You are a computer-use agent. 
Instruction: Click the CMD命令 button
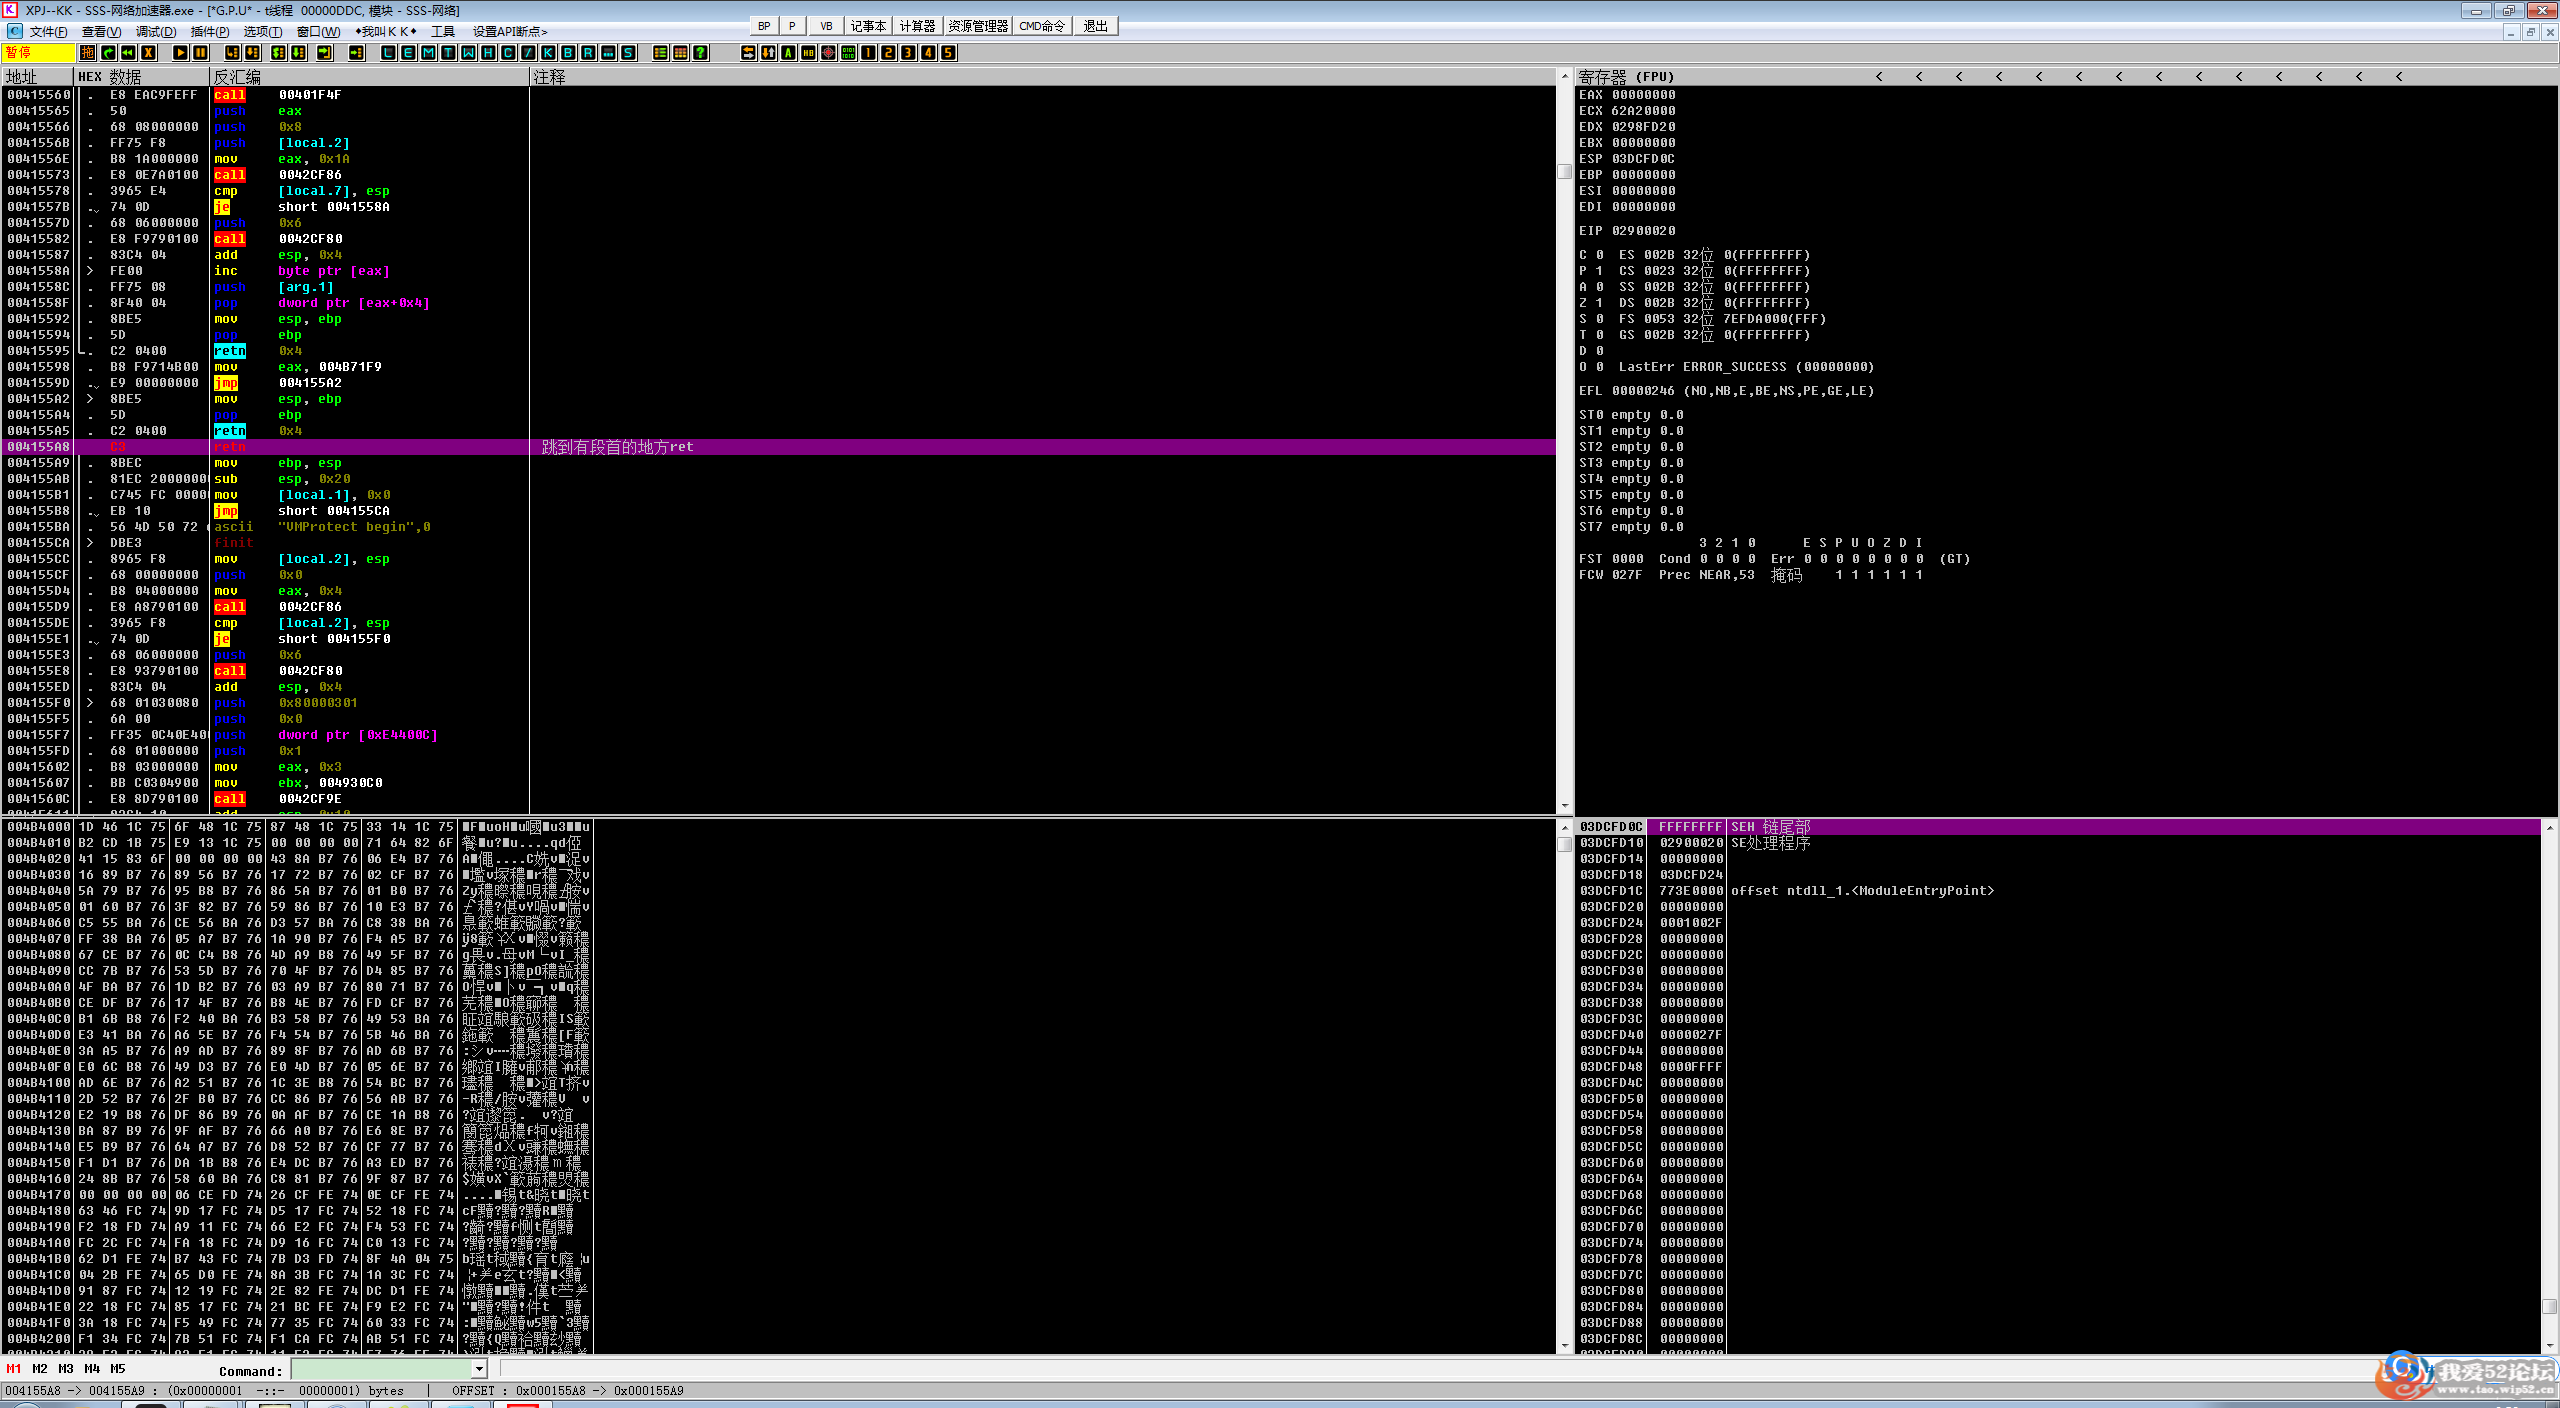(x=1042, y=26)
